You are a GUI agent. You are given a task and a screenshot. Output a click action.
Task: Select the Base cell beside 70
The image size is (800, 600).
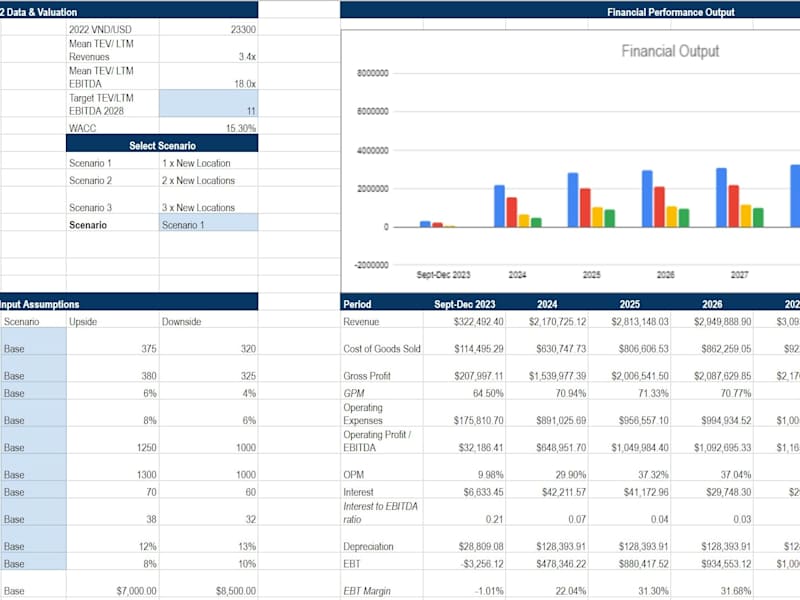tap(33, 490)
